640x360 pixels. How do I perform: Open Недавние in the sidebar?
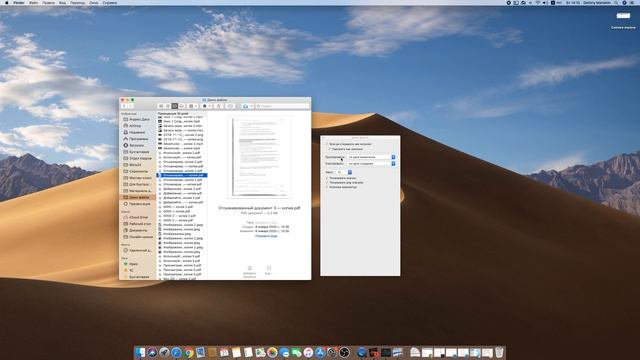point(138,132)
